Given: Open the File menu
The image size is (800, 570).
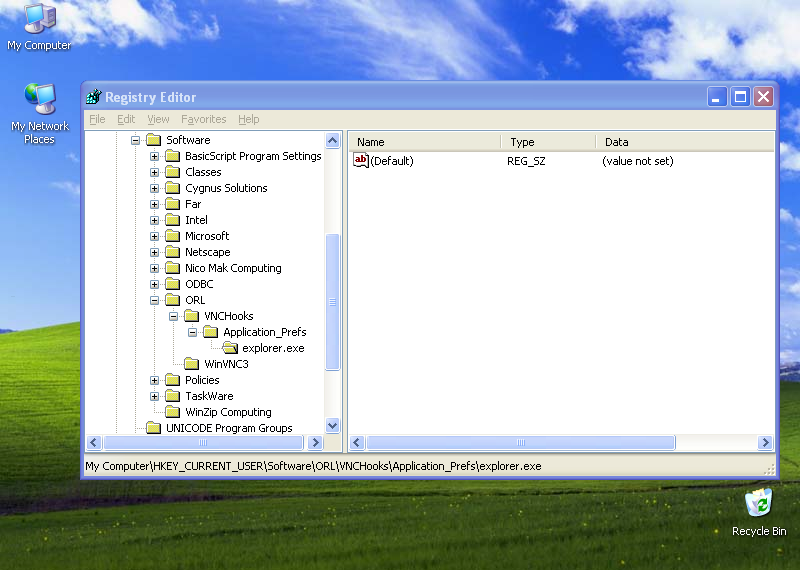Looking at the screenshot, I should (97, 119).
